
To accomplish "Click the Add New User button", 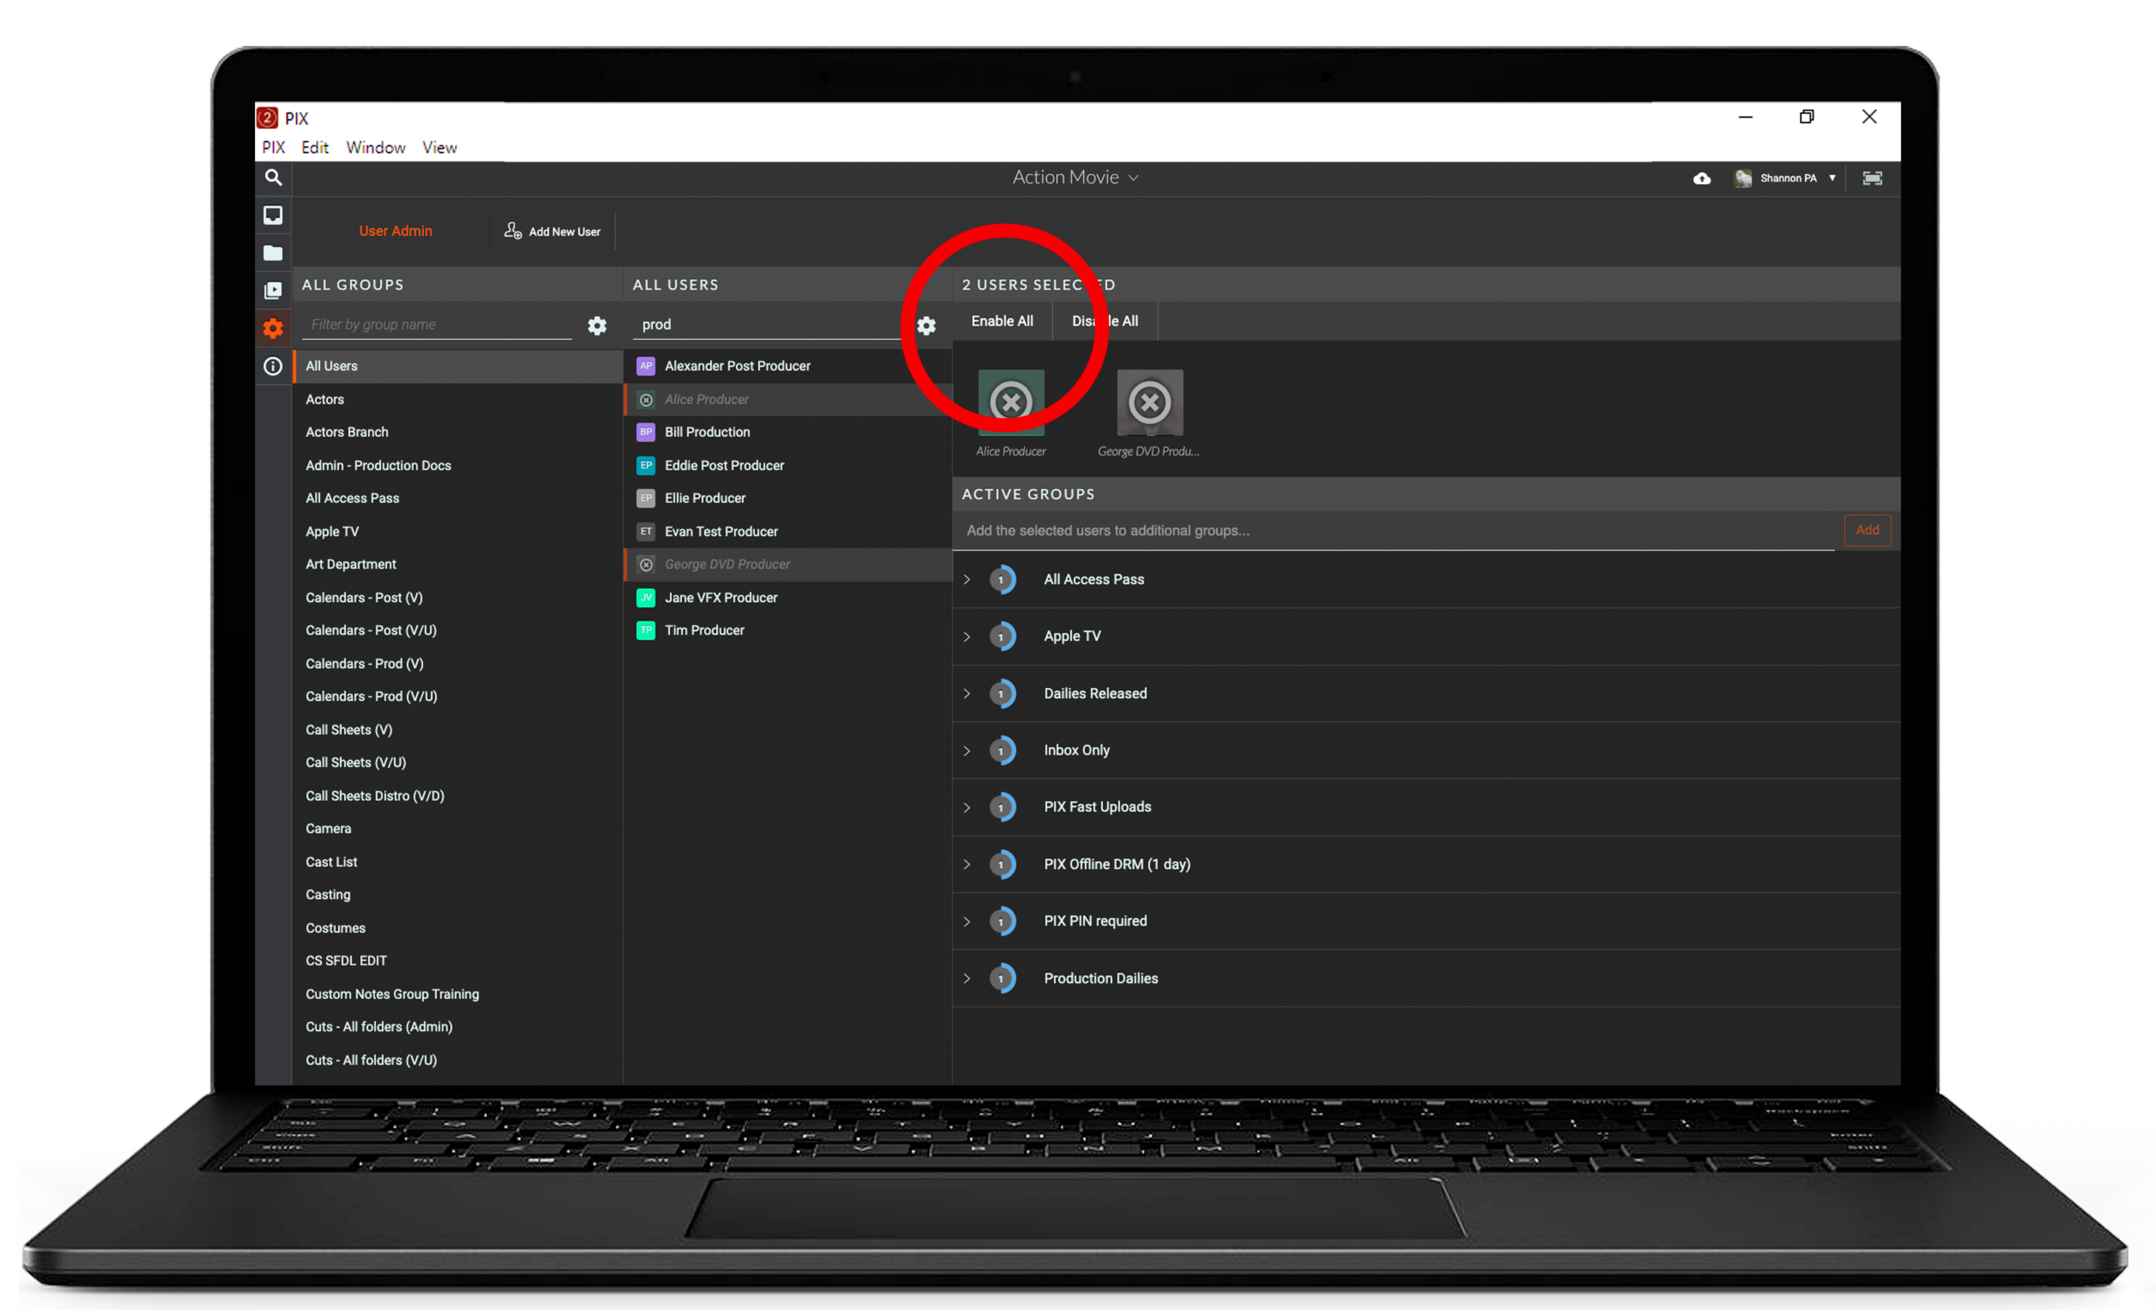I will coord(553,231).
